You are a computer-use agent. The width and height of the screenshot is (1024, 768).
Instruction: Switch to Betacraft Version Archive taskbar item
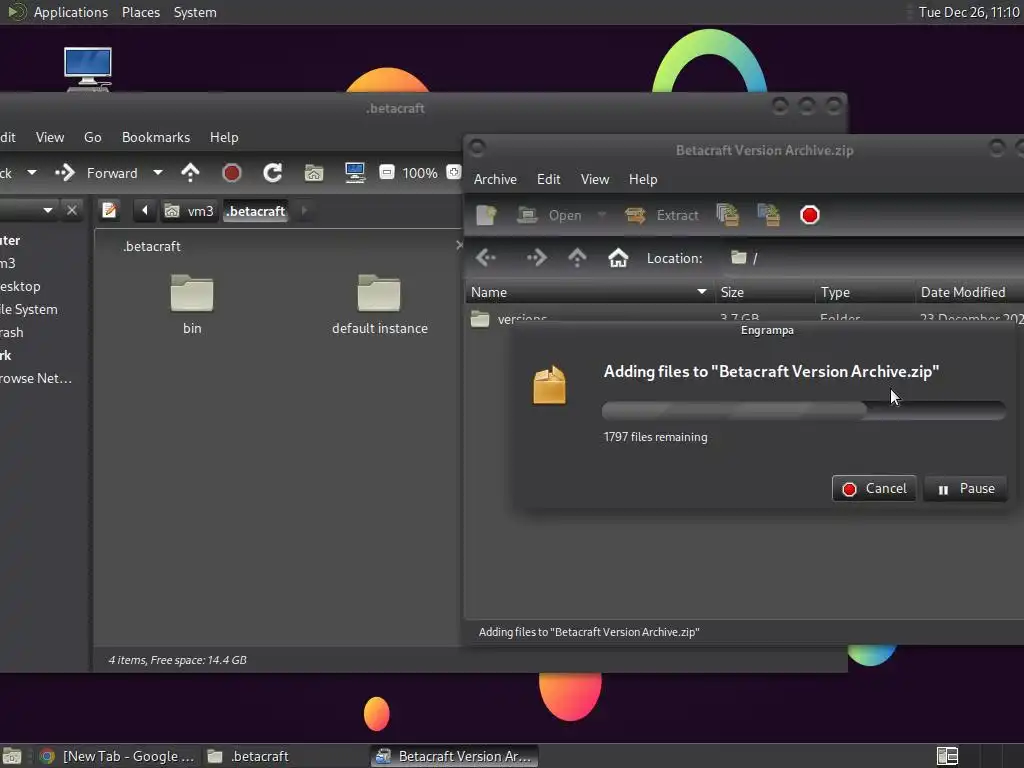coord(455,756)
